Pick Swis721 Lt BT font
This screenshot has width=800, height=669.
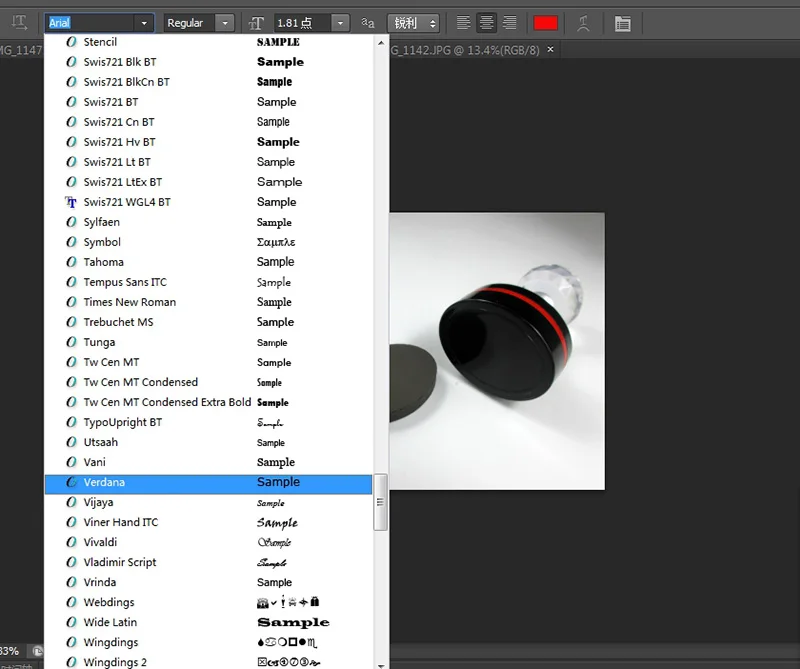[x=208, y=162]
